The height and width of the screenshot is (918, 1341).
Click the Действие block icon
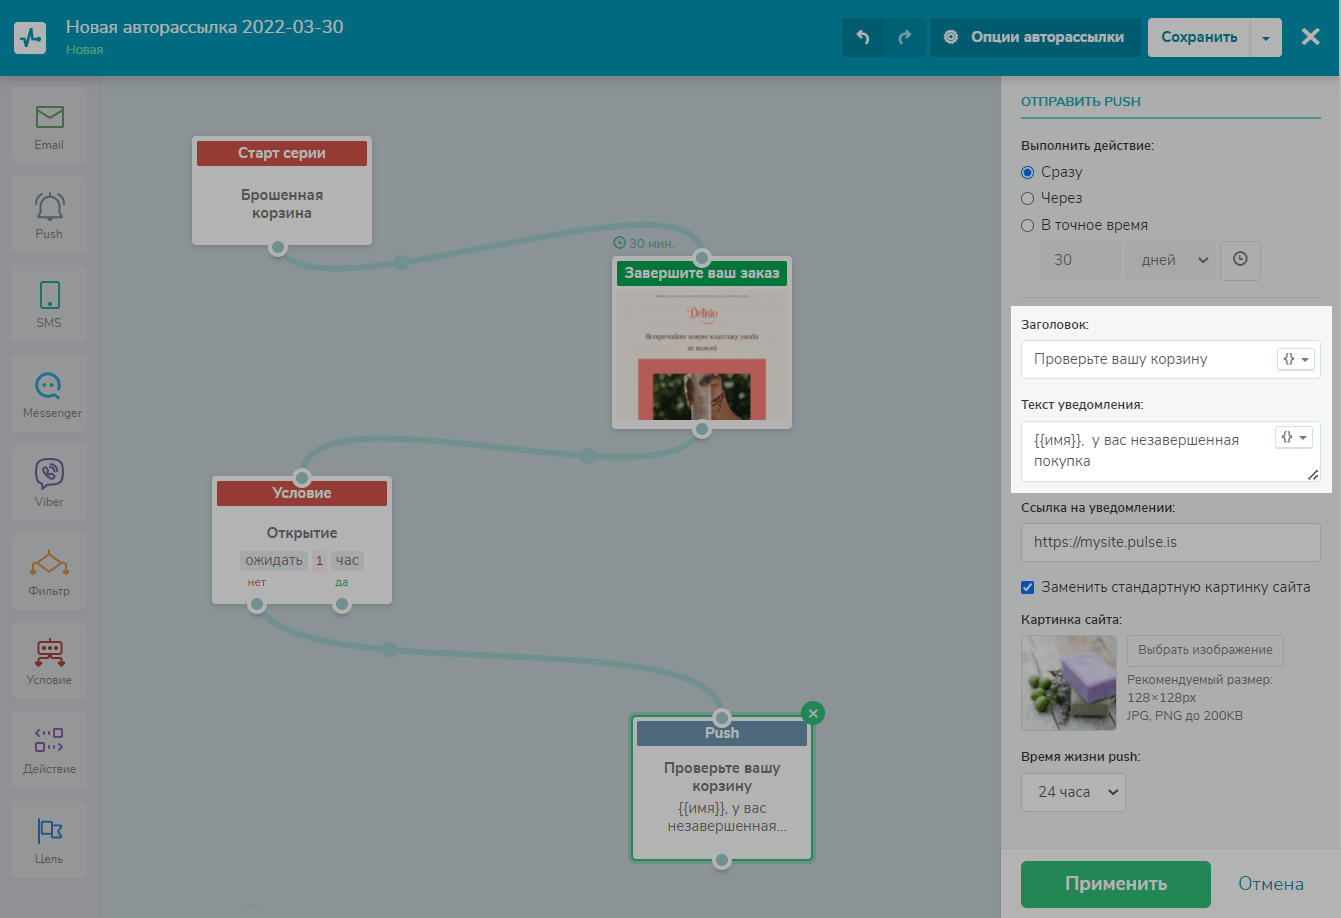49,741
